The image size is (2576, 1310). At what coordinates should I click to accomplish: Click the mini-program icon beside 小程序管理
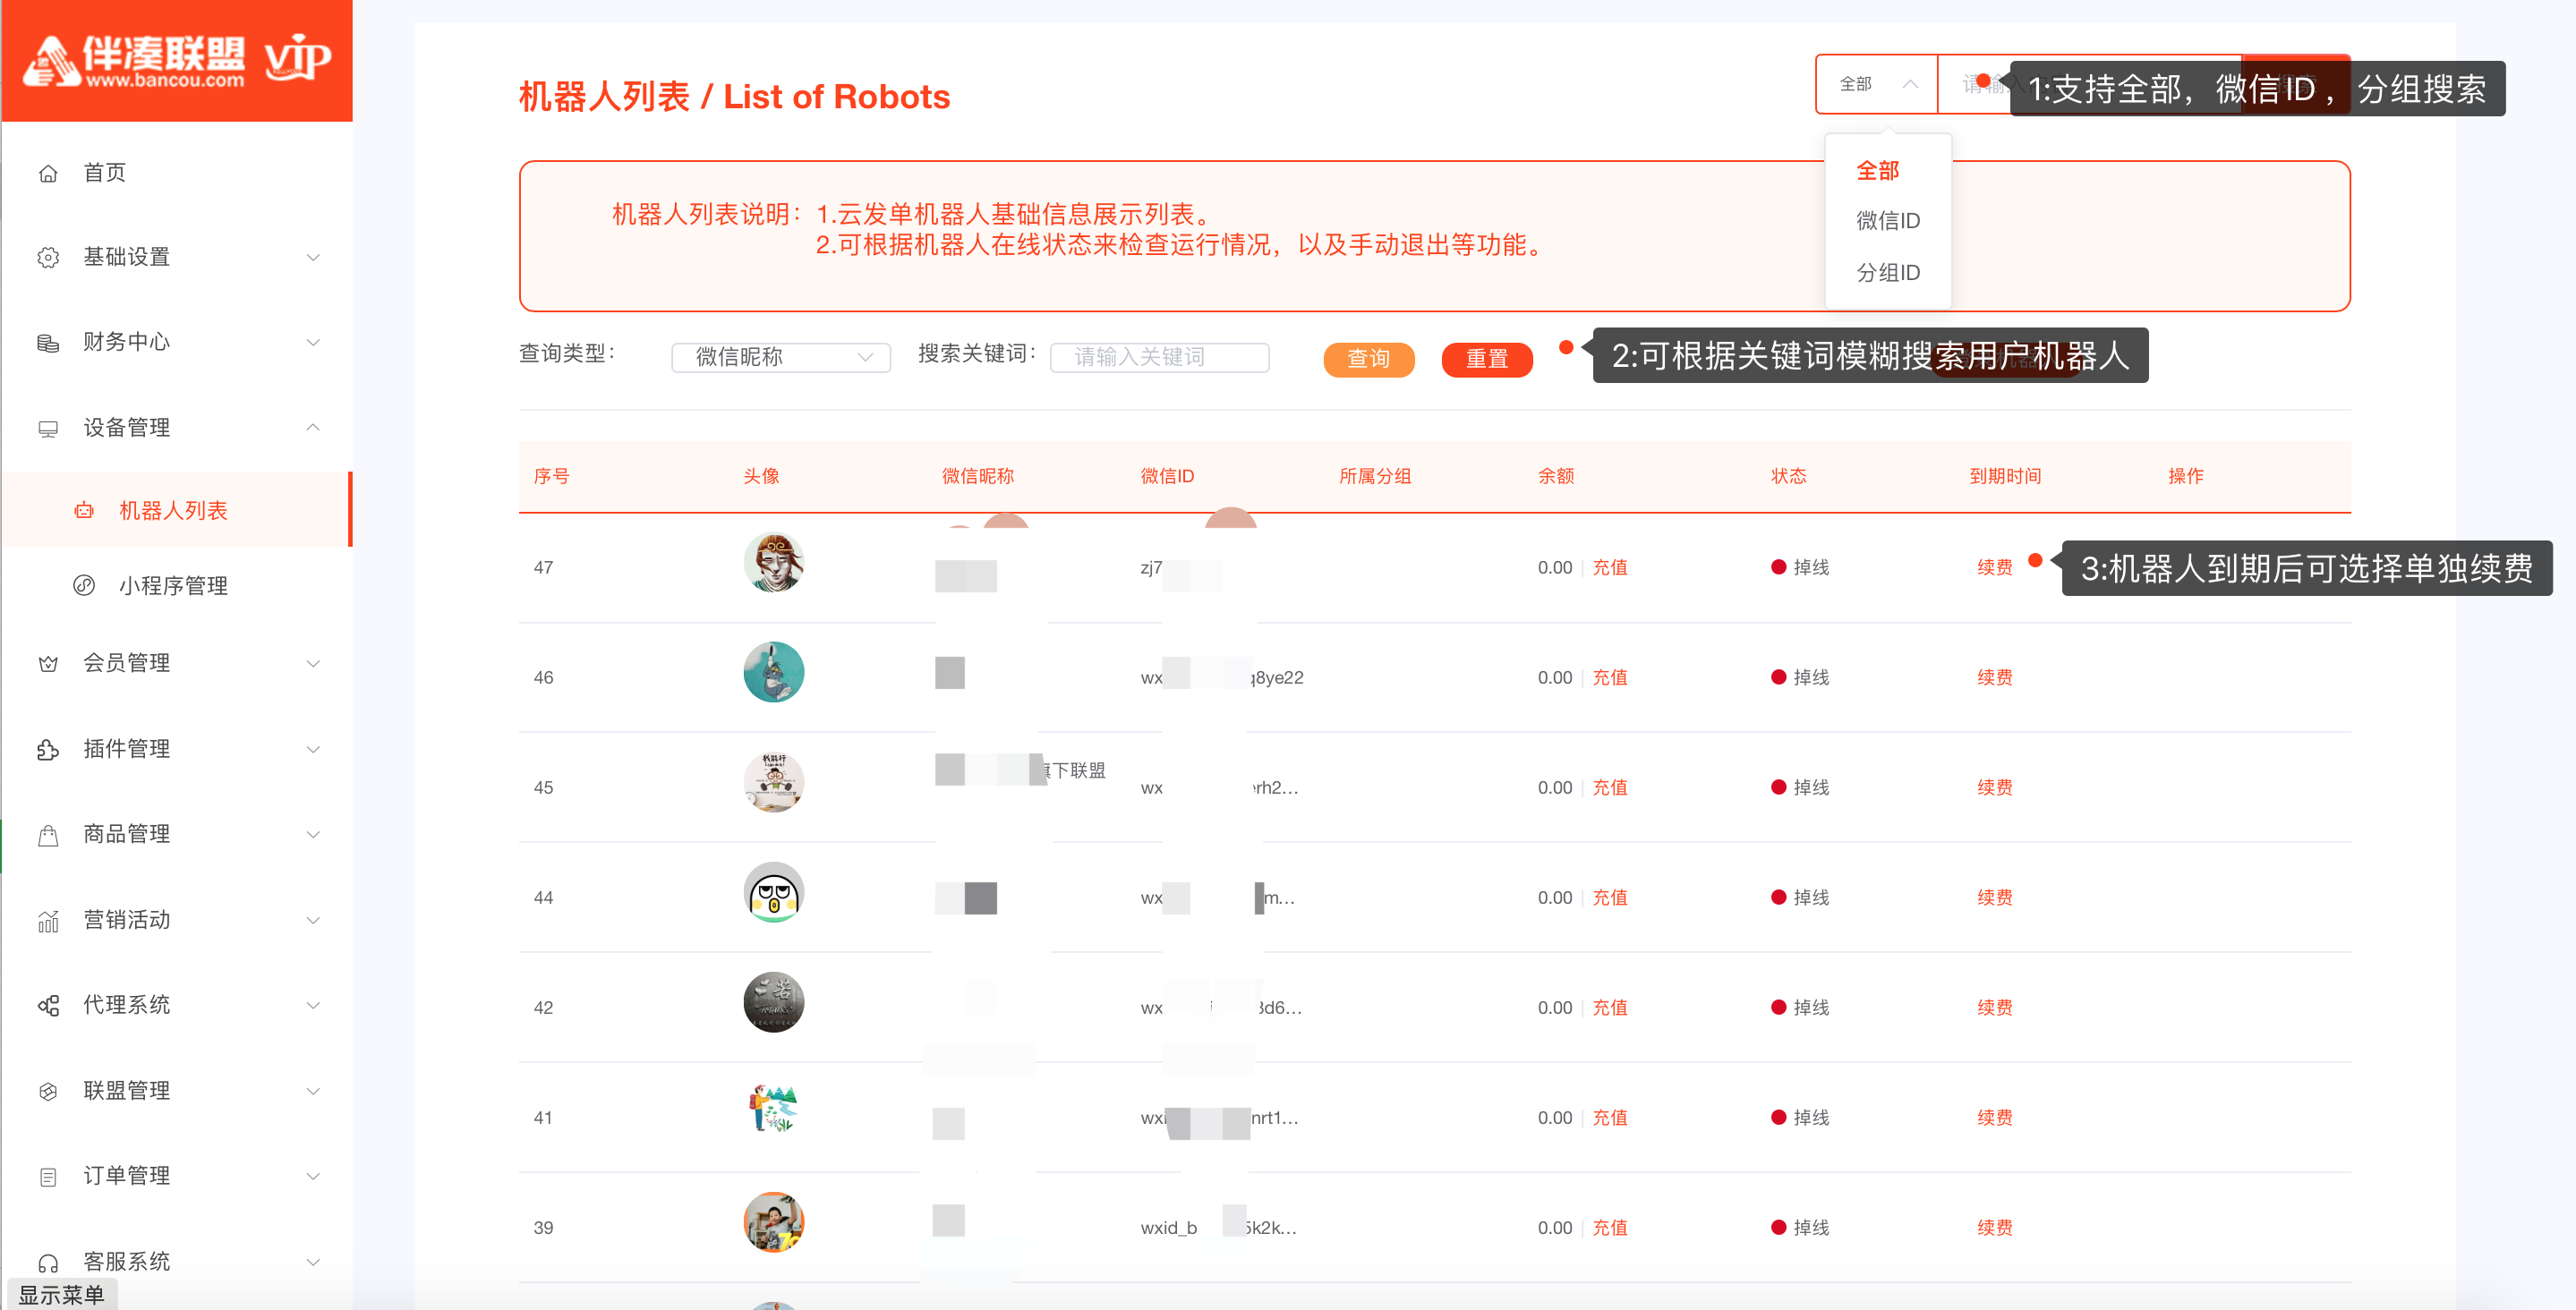(x=84, y=585)
